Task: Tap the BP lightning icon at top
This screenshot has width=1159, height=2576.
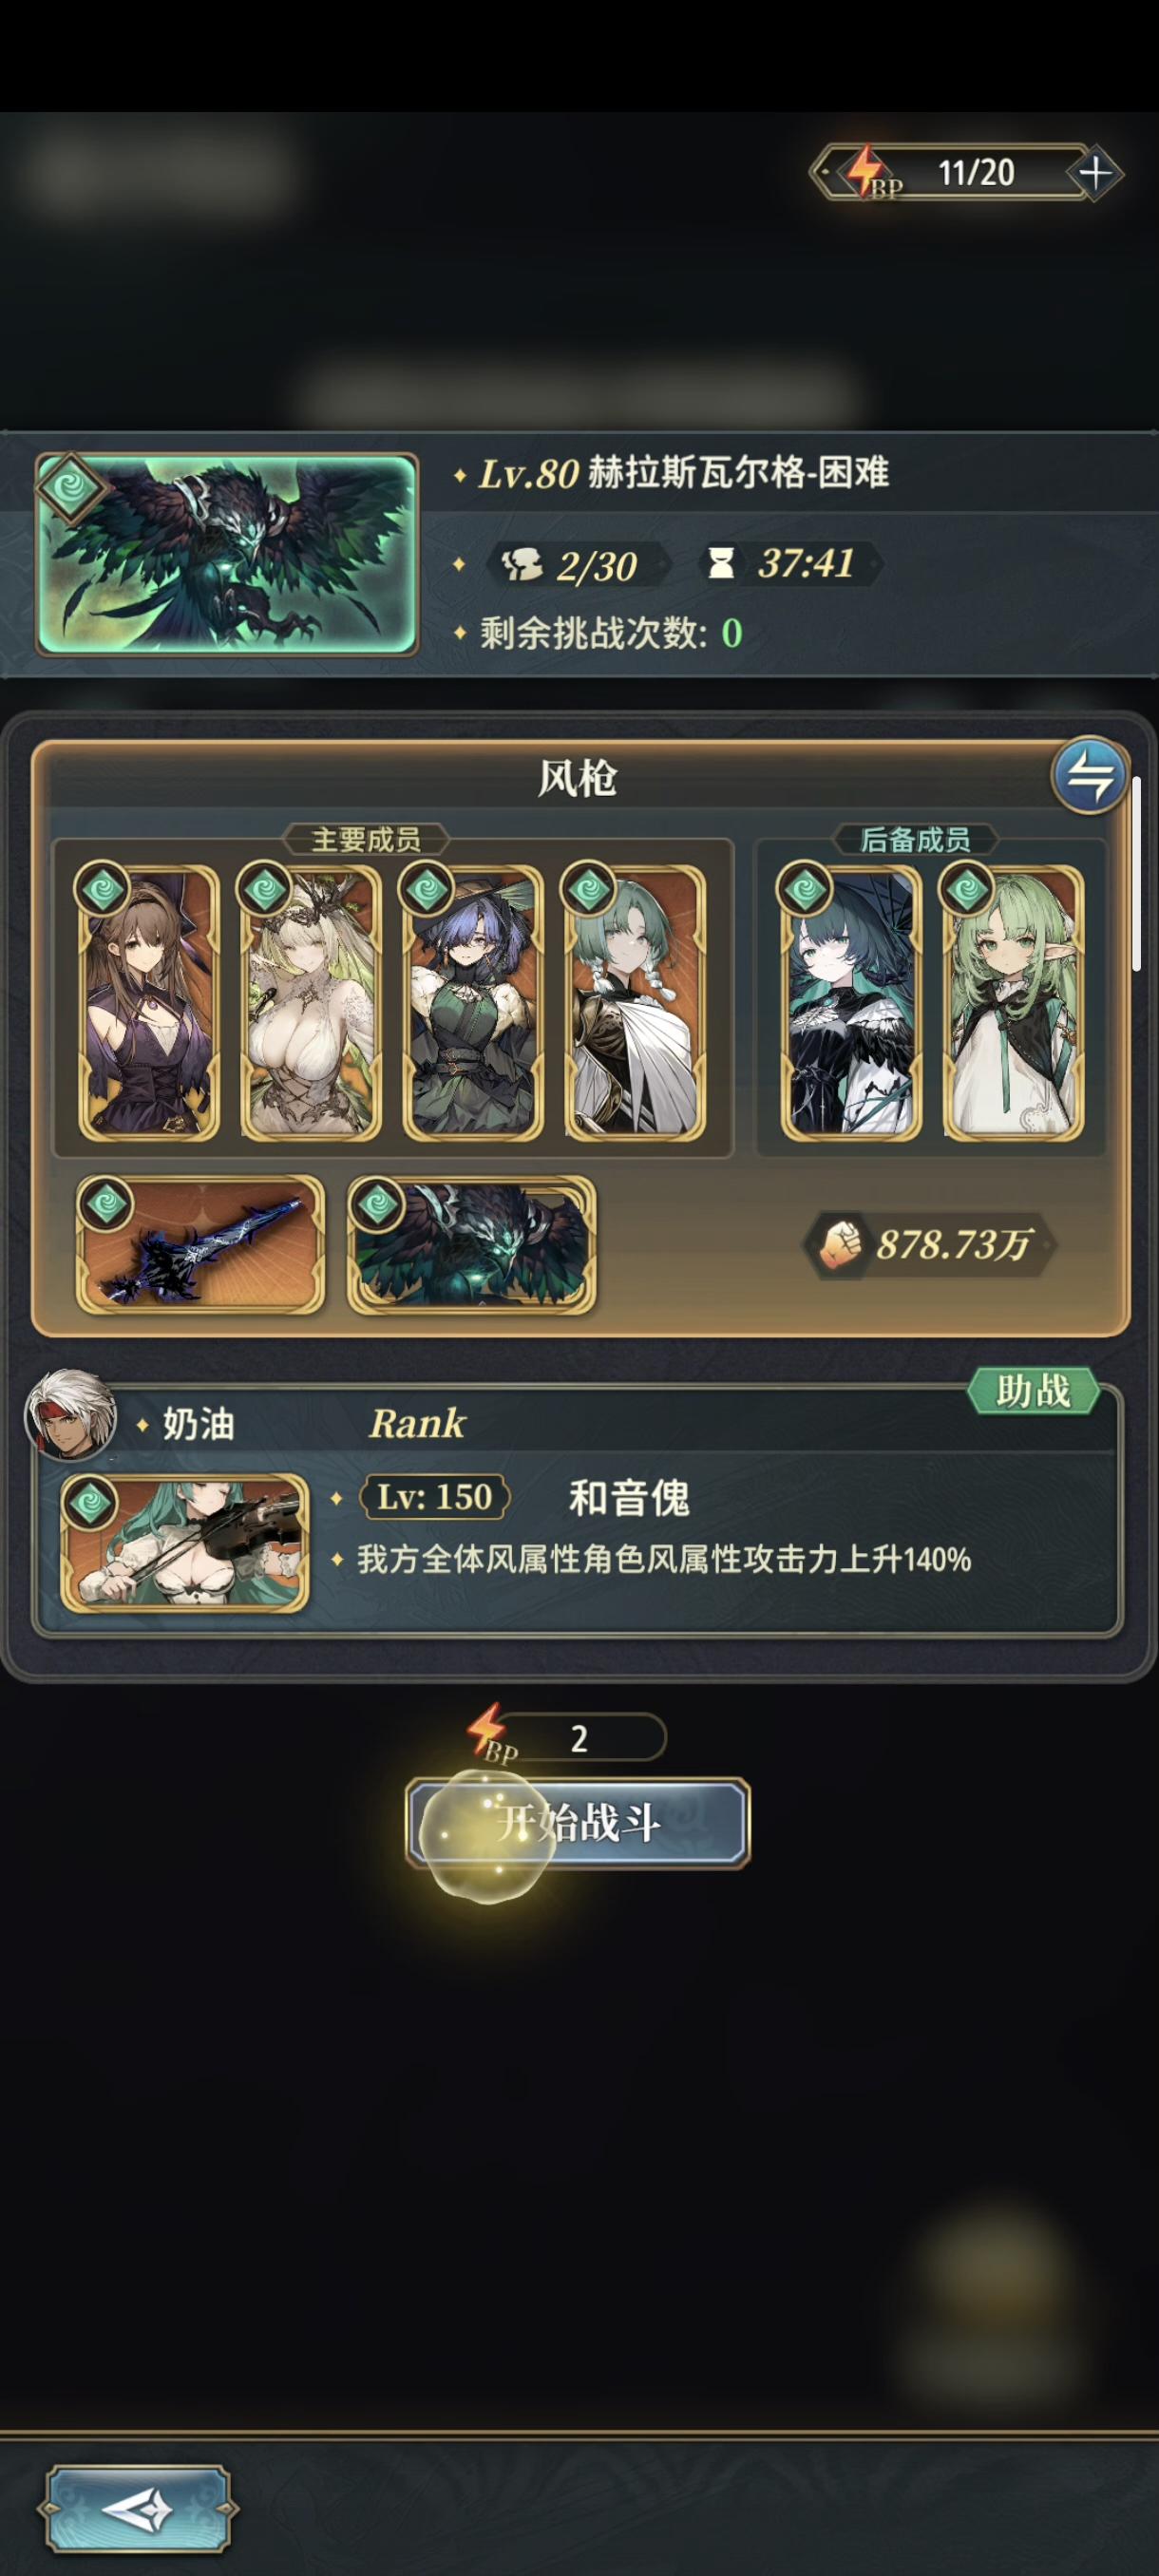Action: click(869, 172)
